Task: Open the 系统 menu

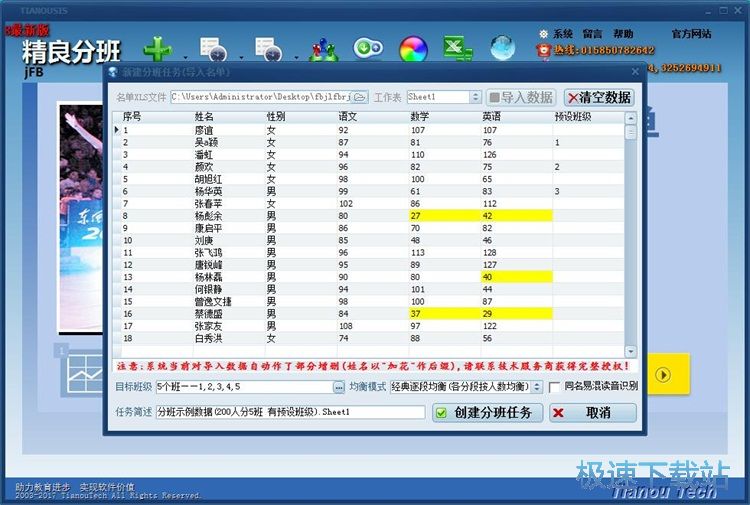Action: click(563, 33)
